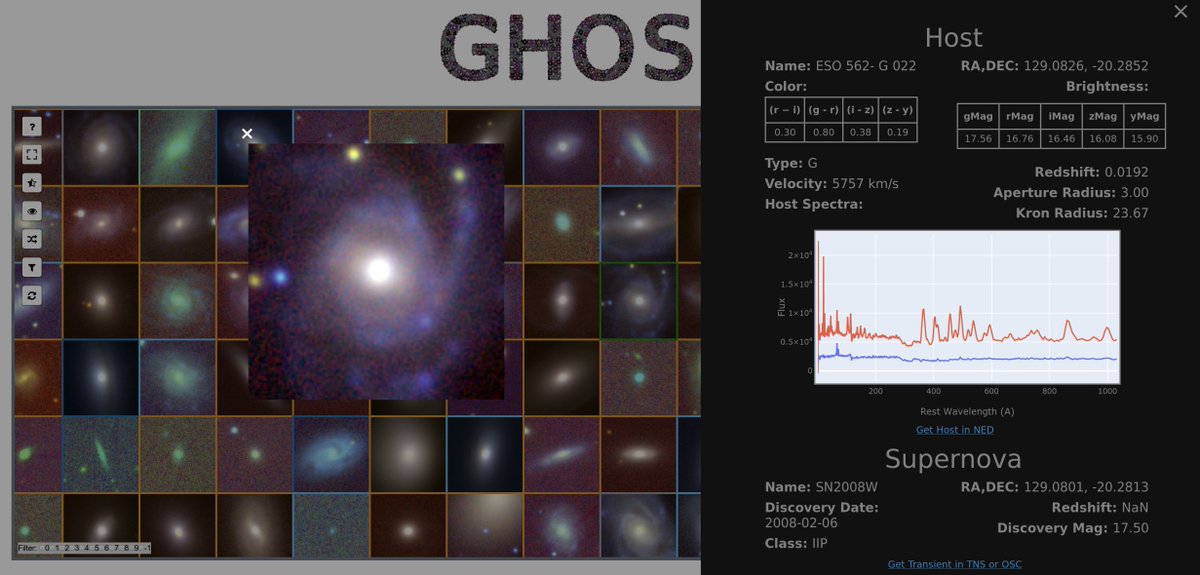The width and height of the screenshot is (1200, 575).
Task: Shuffle the galaxy grid with the random icon
Action: 32,239
